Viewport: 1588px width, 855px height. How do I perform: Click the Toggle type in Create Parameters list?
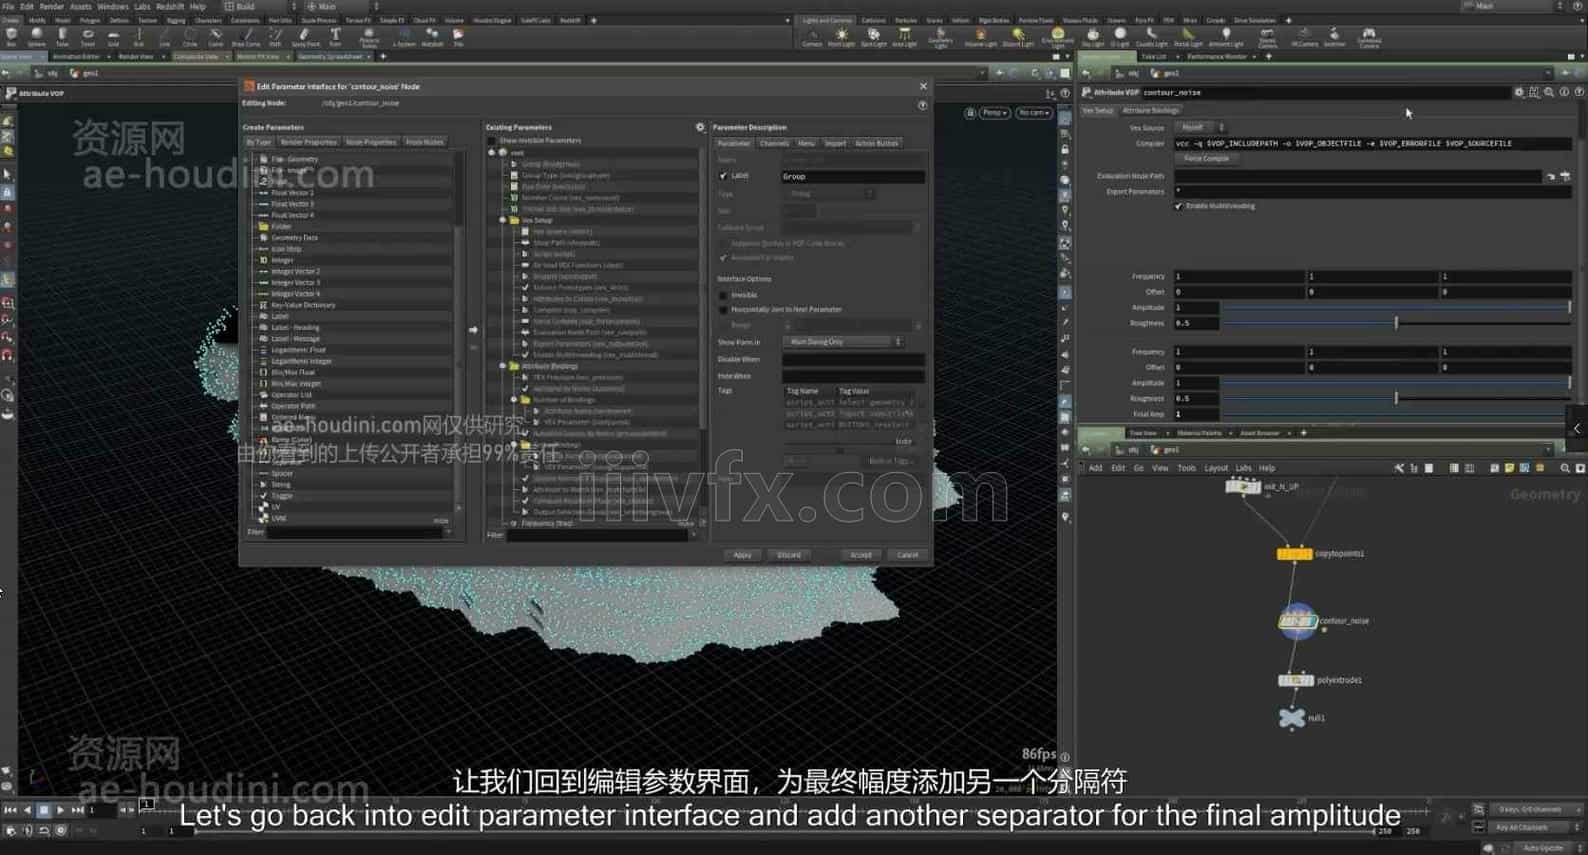tap(282, 495)
